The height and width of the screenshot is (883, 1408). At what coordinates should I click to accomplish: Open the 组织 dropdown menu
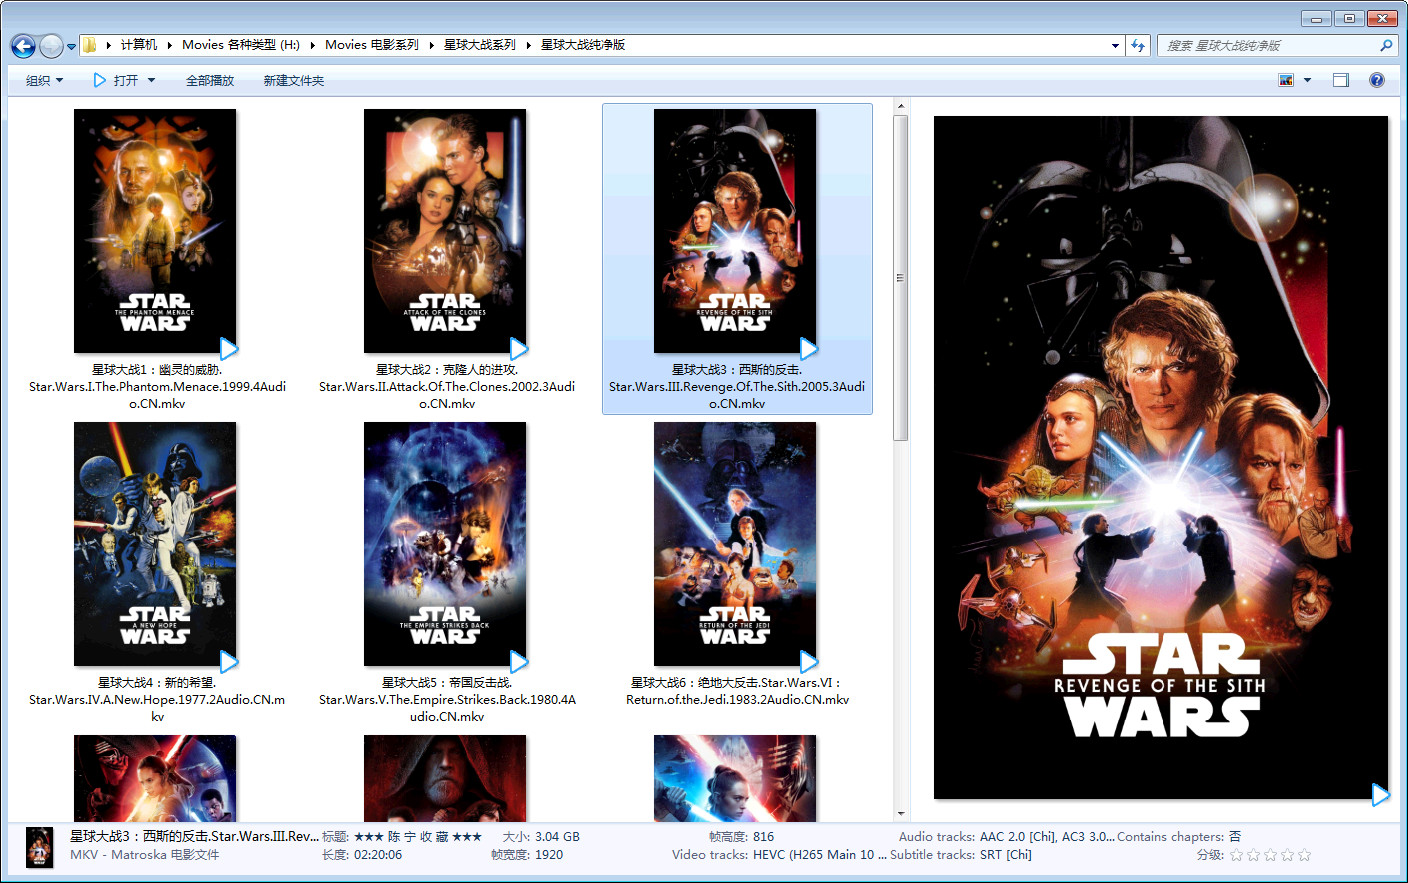(44, 80)
